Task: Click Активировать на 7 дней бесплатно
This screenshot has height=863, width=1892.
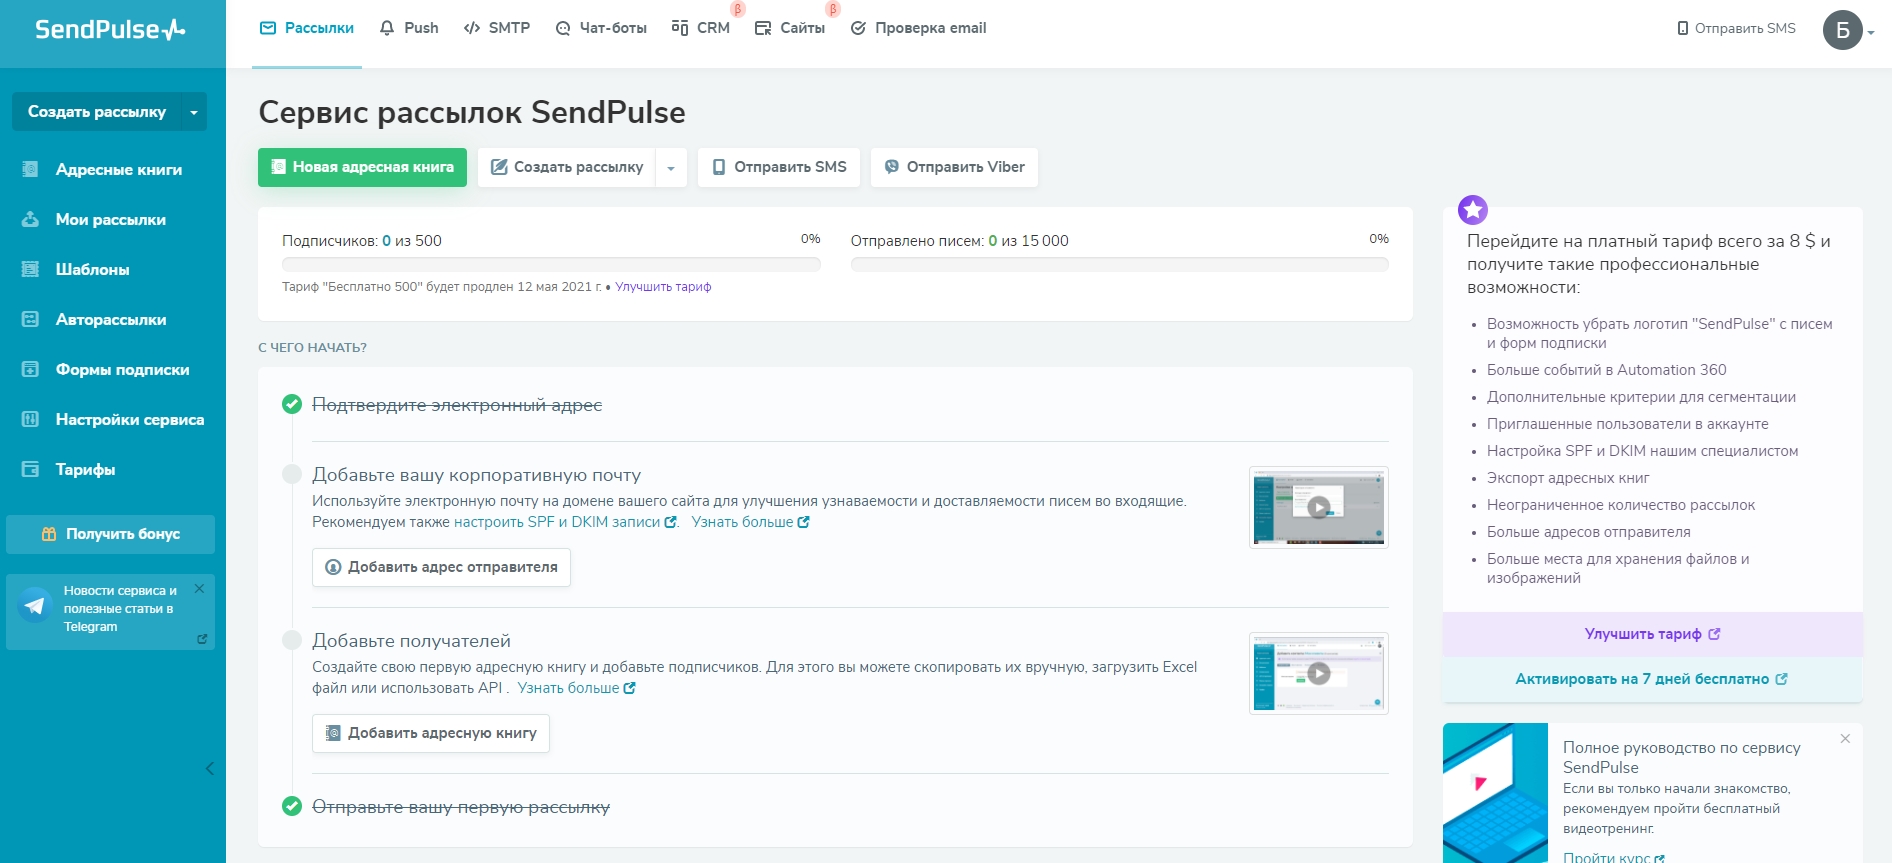Action: point(1652,679)
